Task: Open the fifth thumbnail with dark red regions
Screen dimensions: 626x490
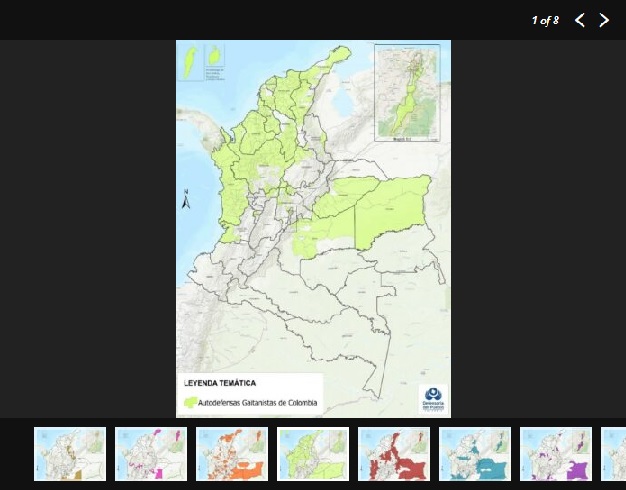Action: [x=394, y=454]
